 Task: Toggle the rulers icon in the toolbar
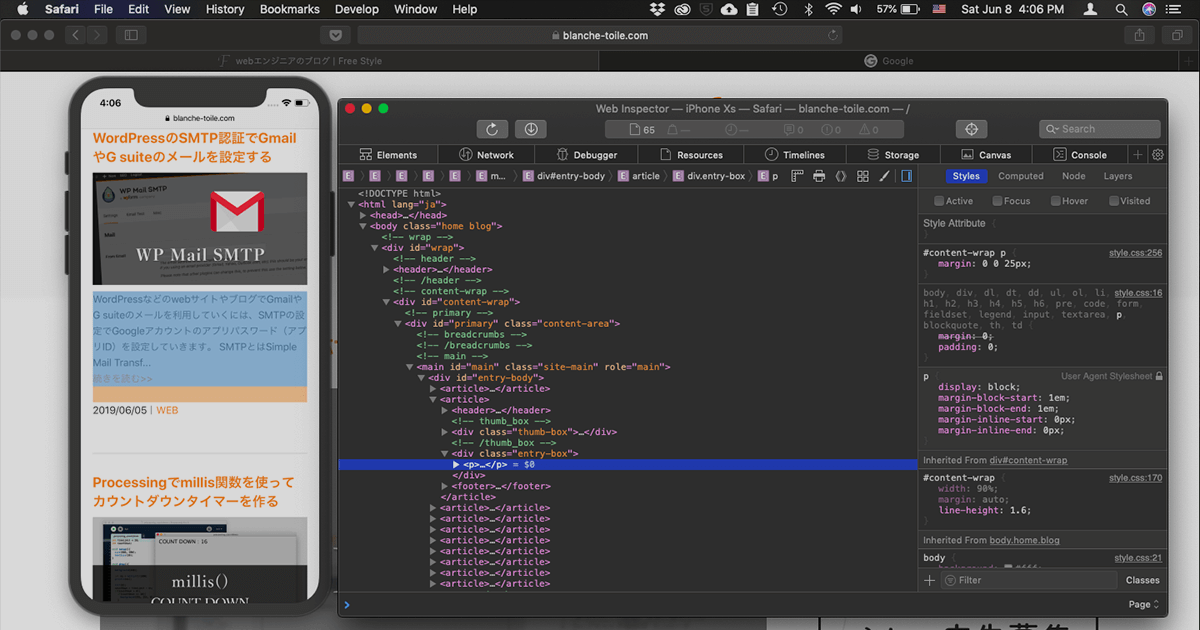point(797,175)
